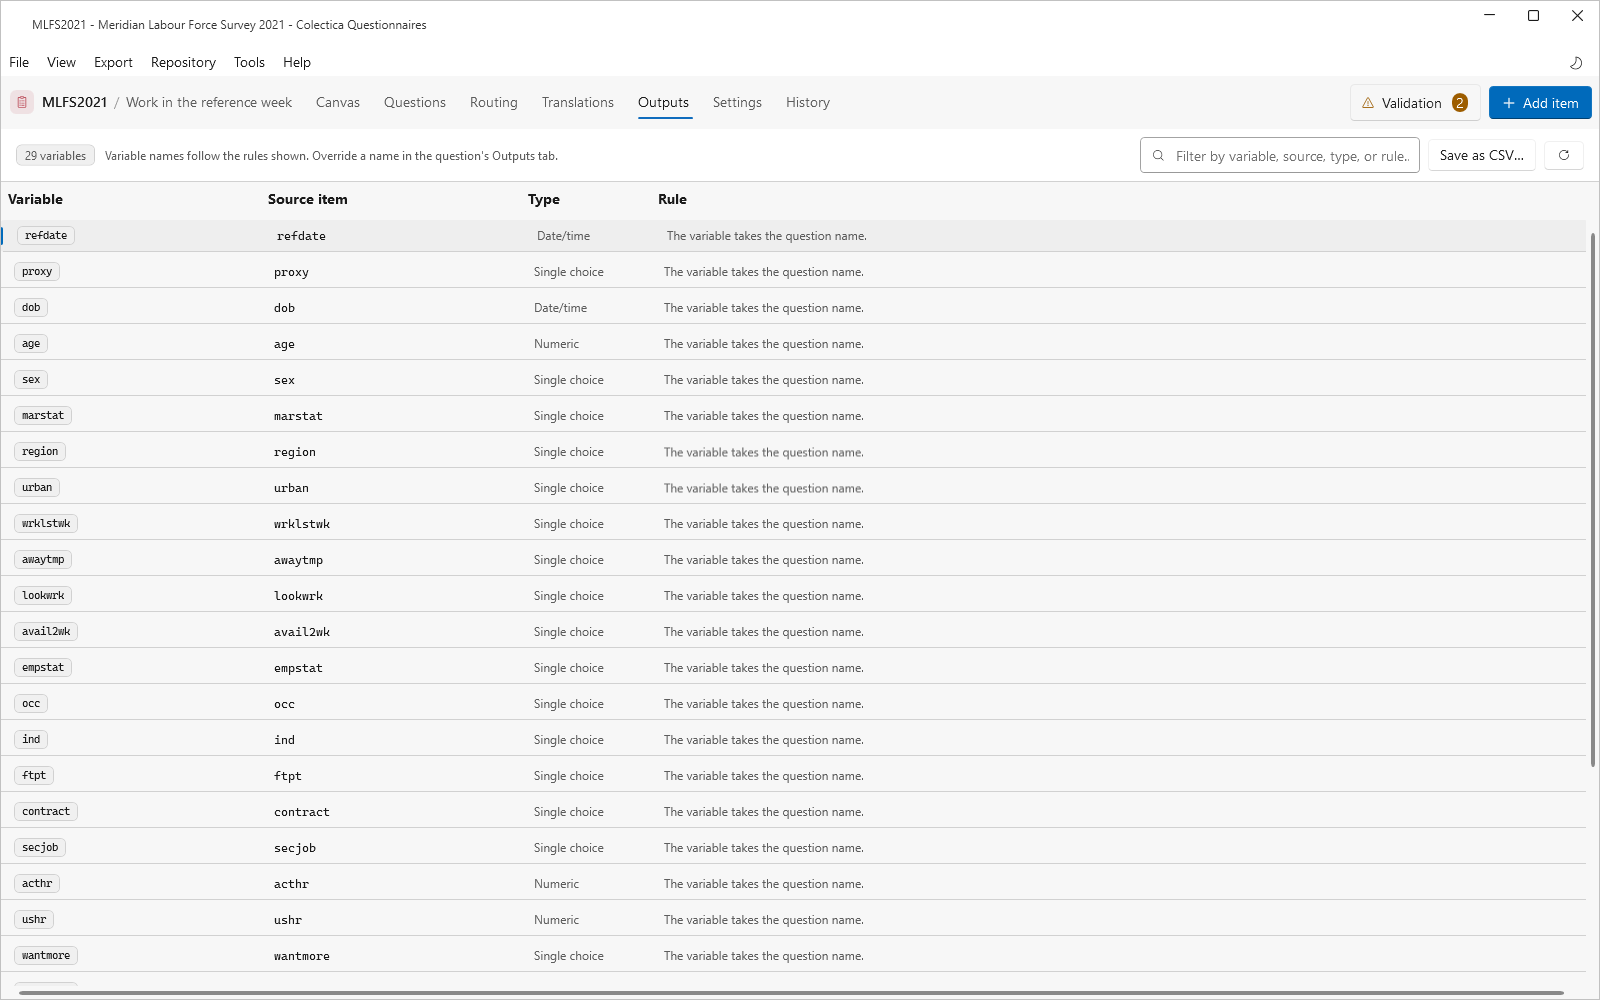The width and height of the screenshot is (1600, 1000).
Task: Click the refdate row rule text
Action: coord(767,236)
